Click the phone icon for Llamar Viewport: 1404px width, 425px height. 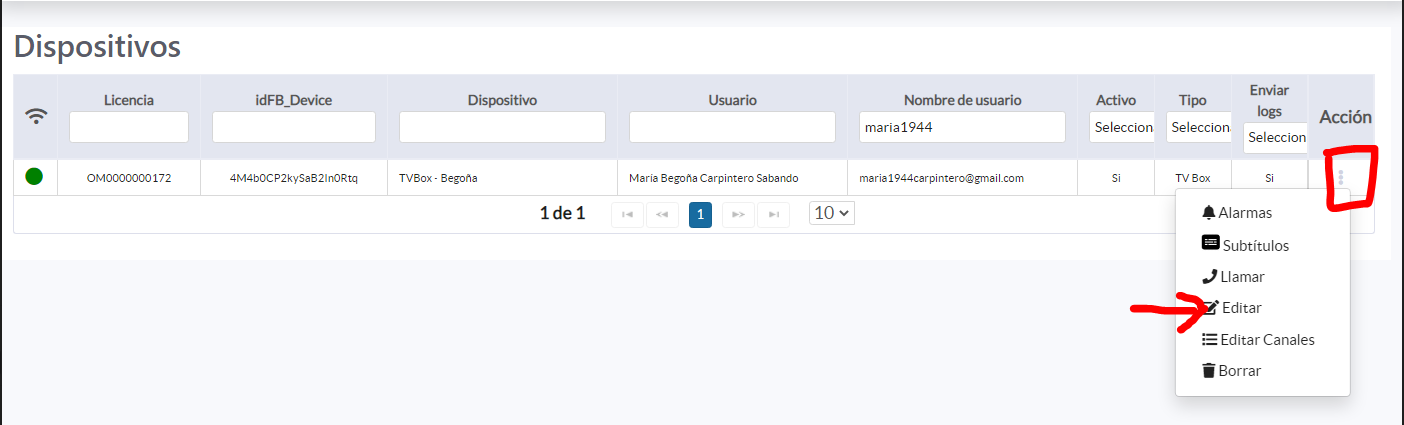[1209, 276]
